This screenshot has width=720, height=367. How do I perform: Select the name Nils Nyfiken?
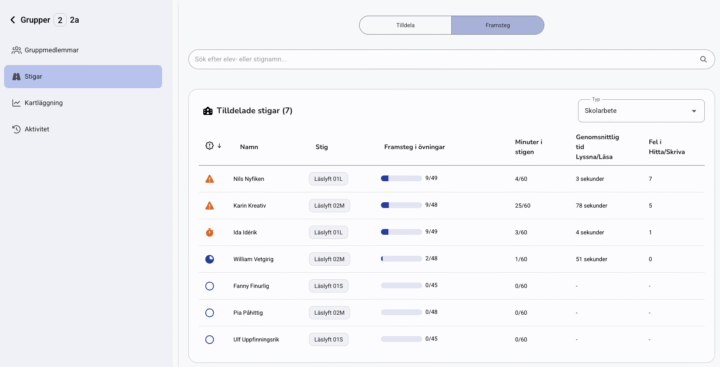[248, 179]
